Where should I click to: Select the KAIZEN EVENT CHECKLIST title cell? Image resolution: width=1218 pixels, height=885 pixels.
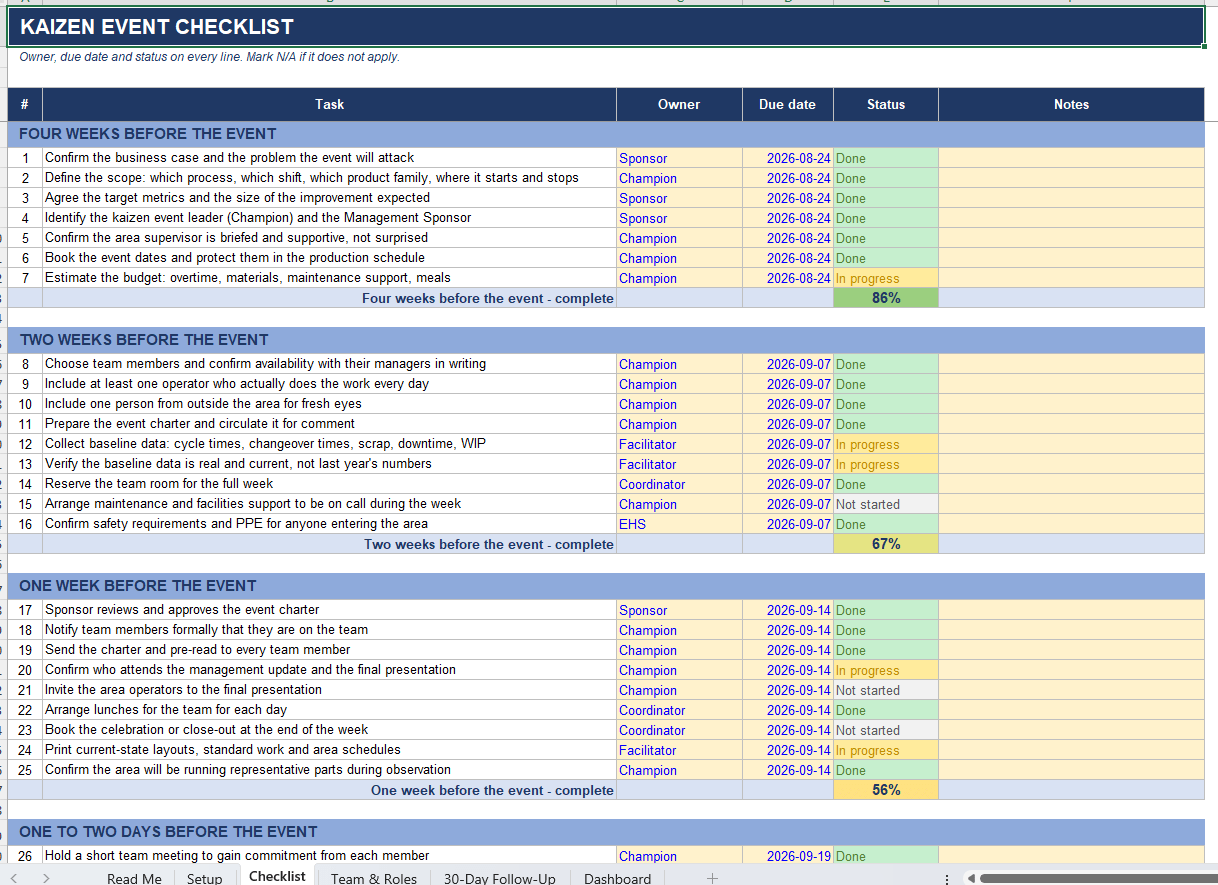[606, 27]
